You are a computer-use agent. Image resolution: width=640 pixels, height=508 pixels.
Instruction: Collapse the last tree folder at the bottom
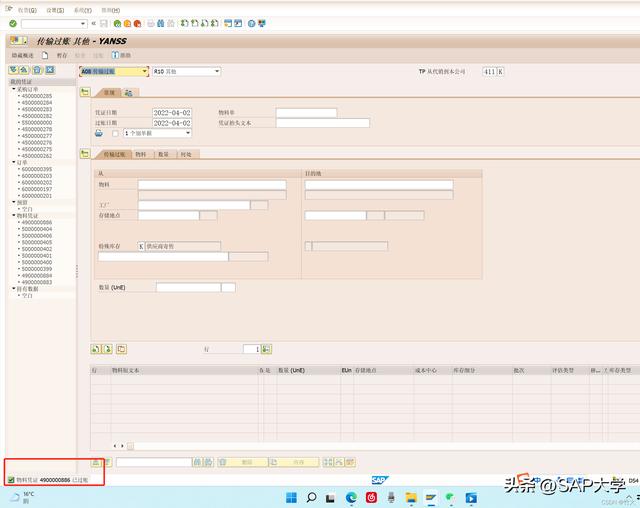(14, 288)
